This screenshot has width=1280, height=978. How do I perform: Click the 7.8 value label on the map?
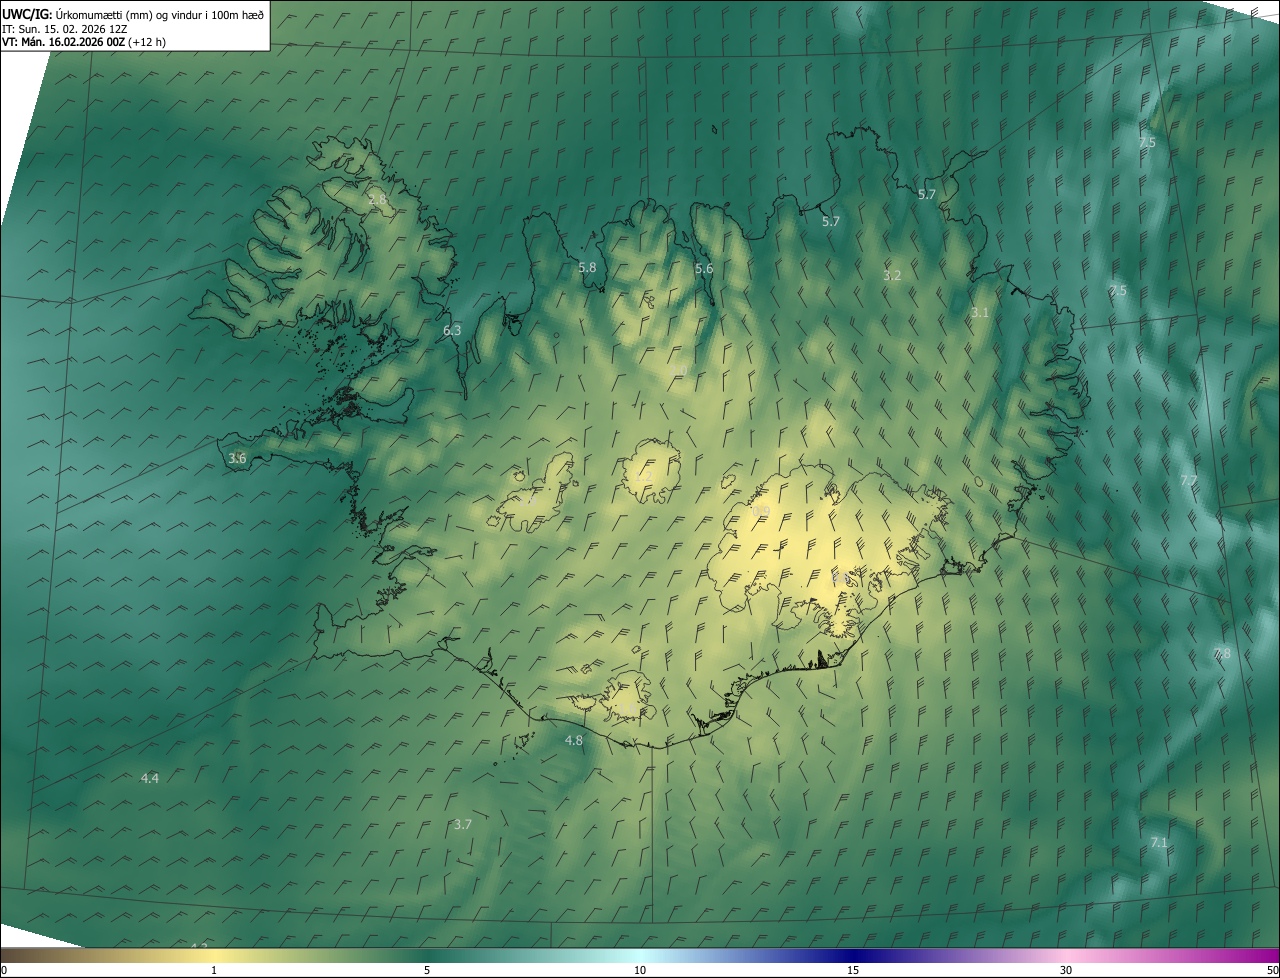click(x=1222, y=654)
